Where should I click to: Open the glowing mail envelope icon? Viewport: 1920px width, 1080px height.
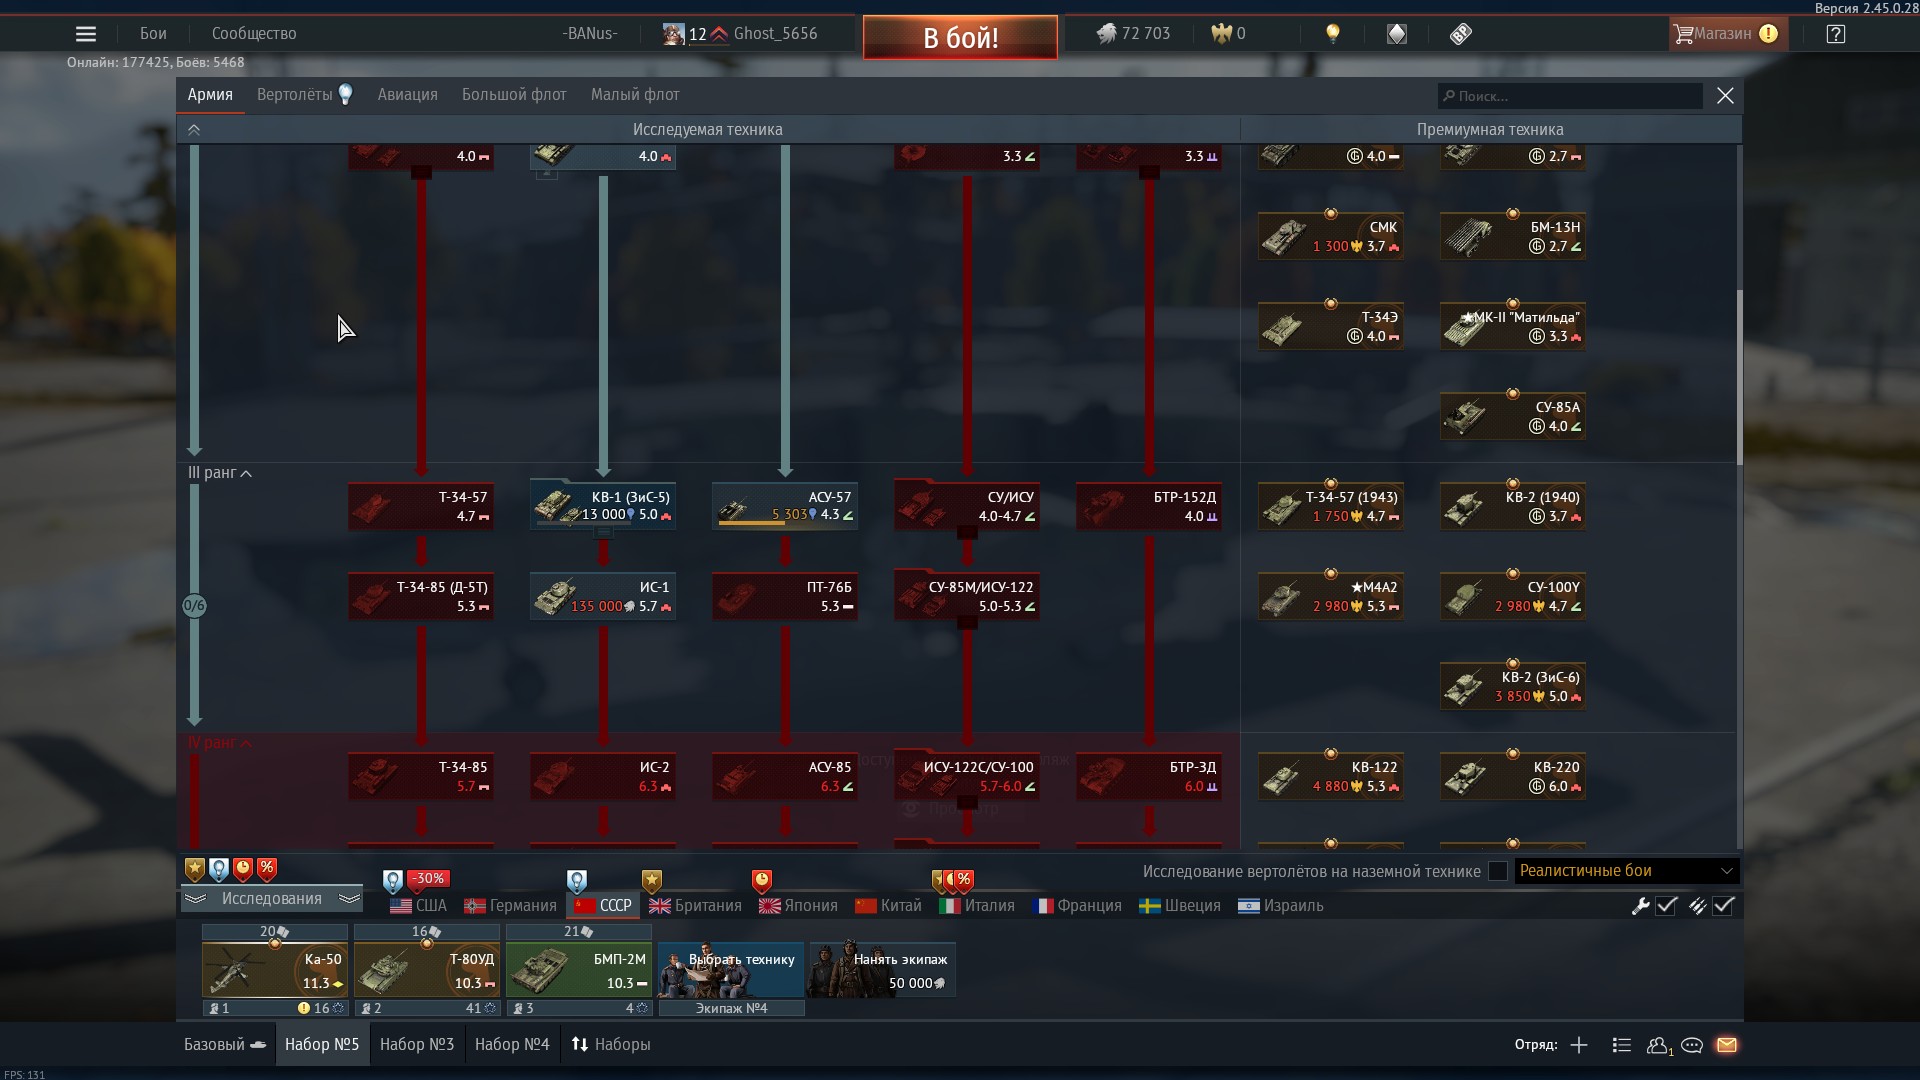pos(1727,1045)
